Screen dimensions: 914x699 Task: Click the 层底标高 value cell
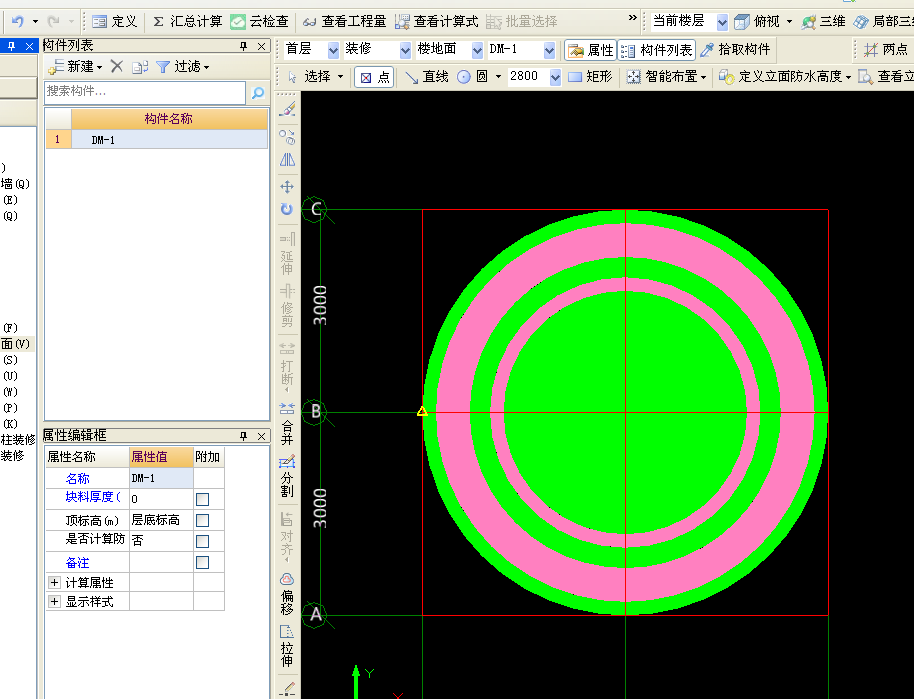pyautogui.click(x=161, y=520)
